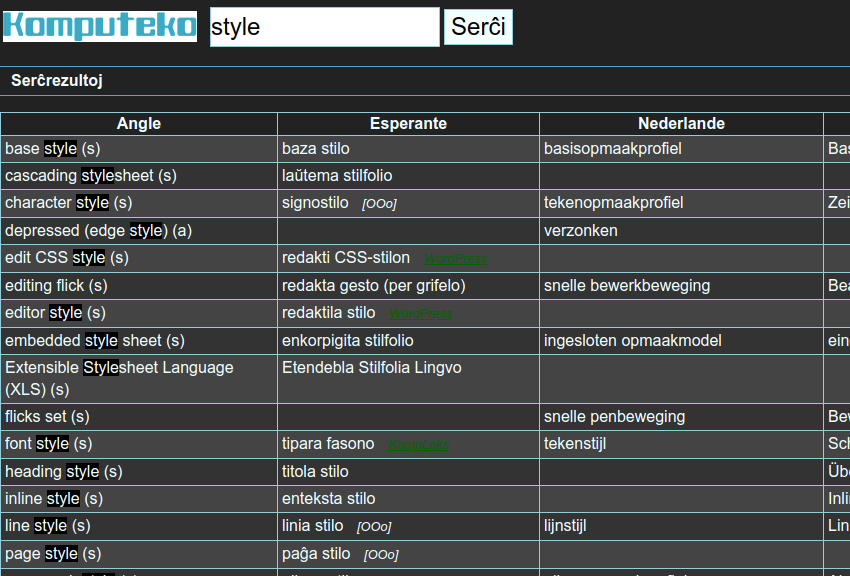Click the 'embedded style sheet (s)' entry
The image size is (850, 576).
click(x=95, y=340)
